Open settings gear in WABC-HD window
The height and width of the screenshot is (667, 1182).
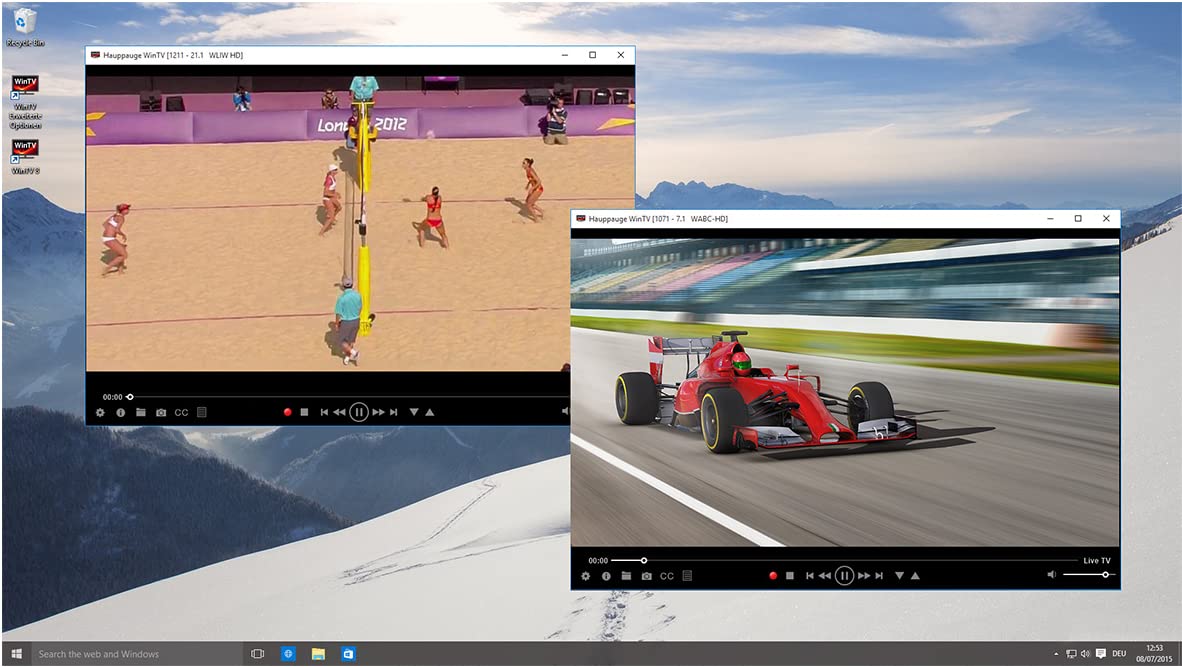pyautogui.click(x=586, y=576)
